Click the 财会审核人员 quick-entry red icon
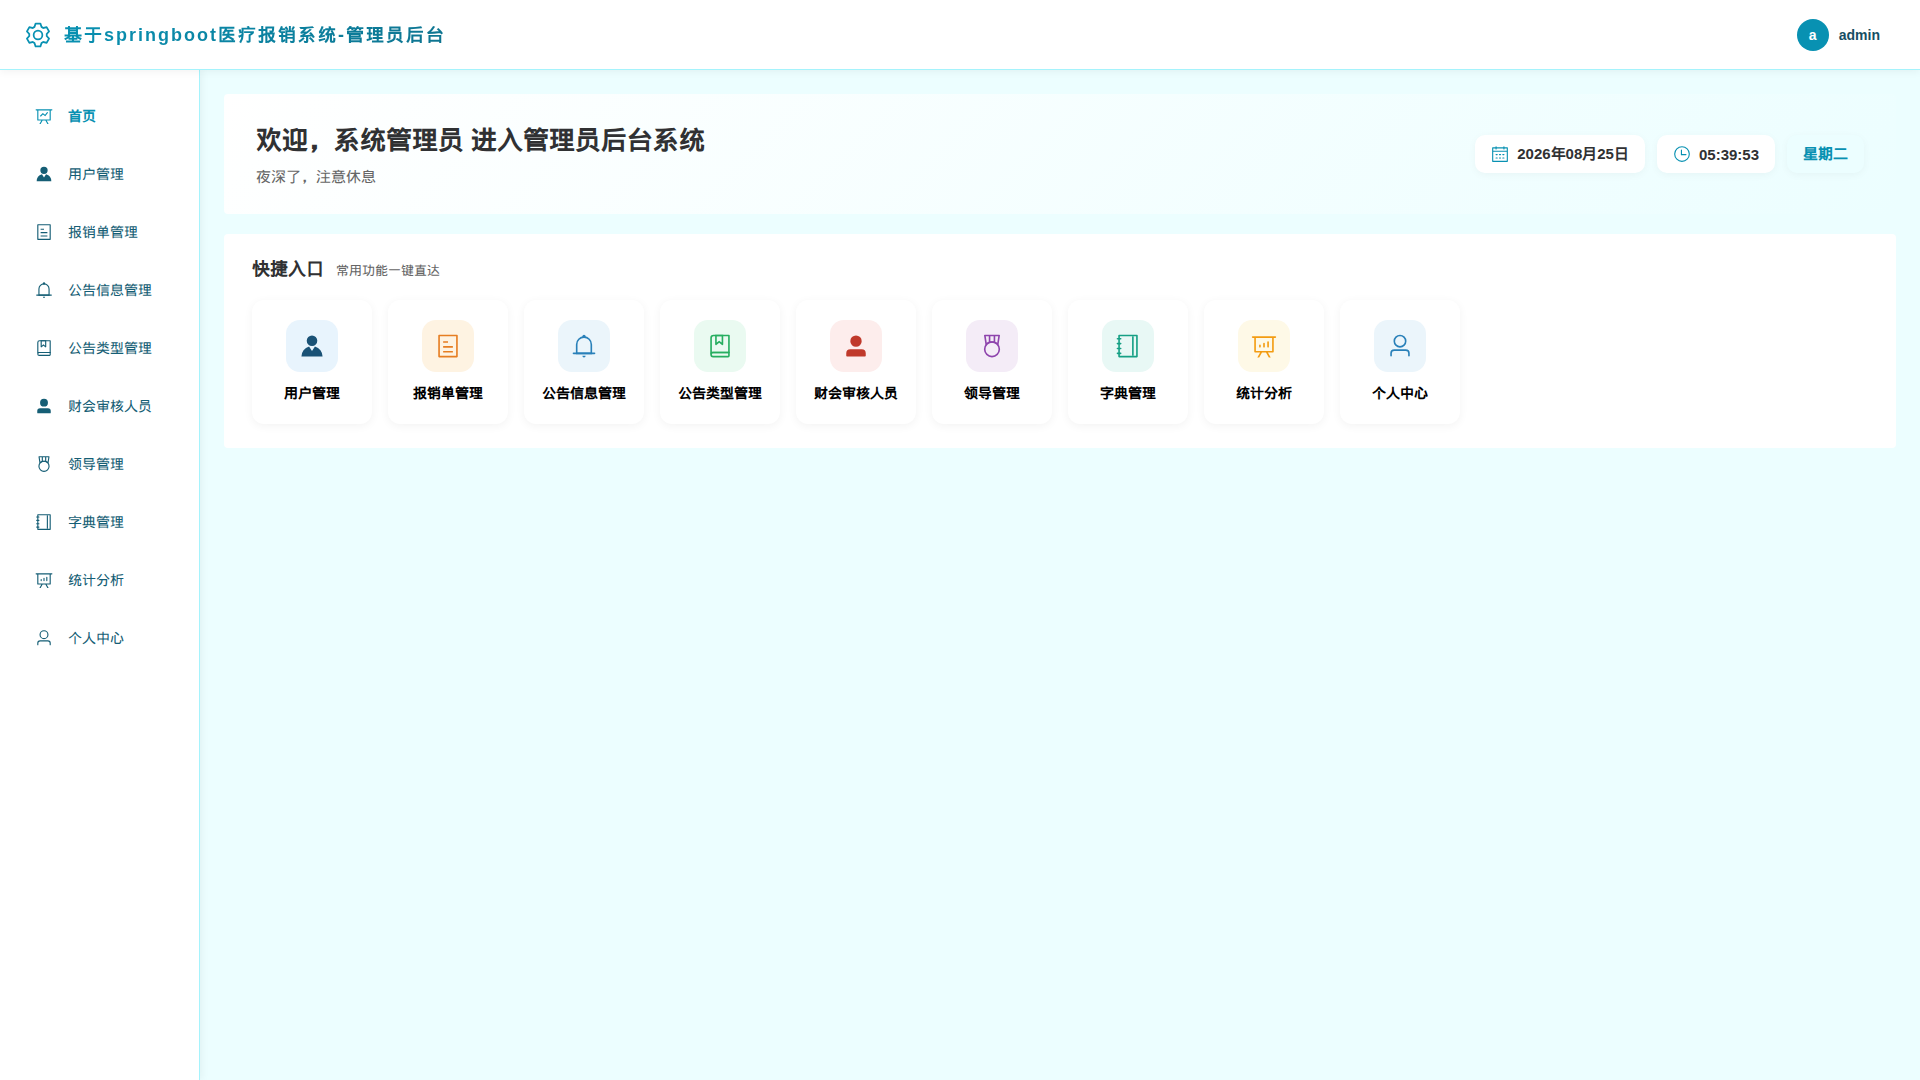Image resolution: width=1920 pixels, height=1080 pixels. 856,346
